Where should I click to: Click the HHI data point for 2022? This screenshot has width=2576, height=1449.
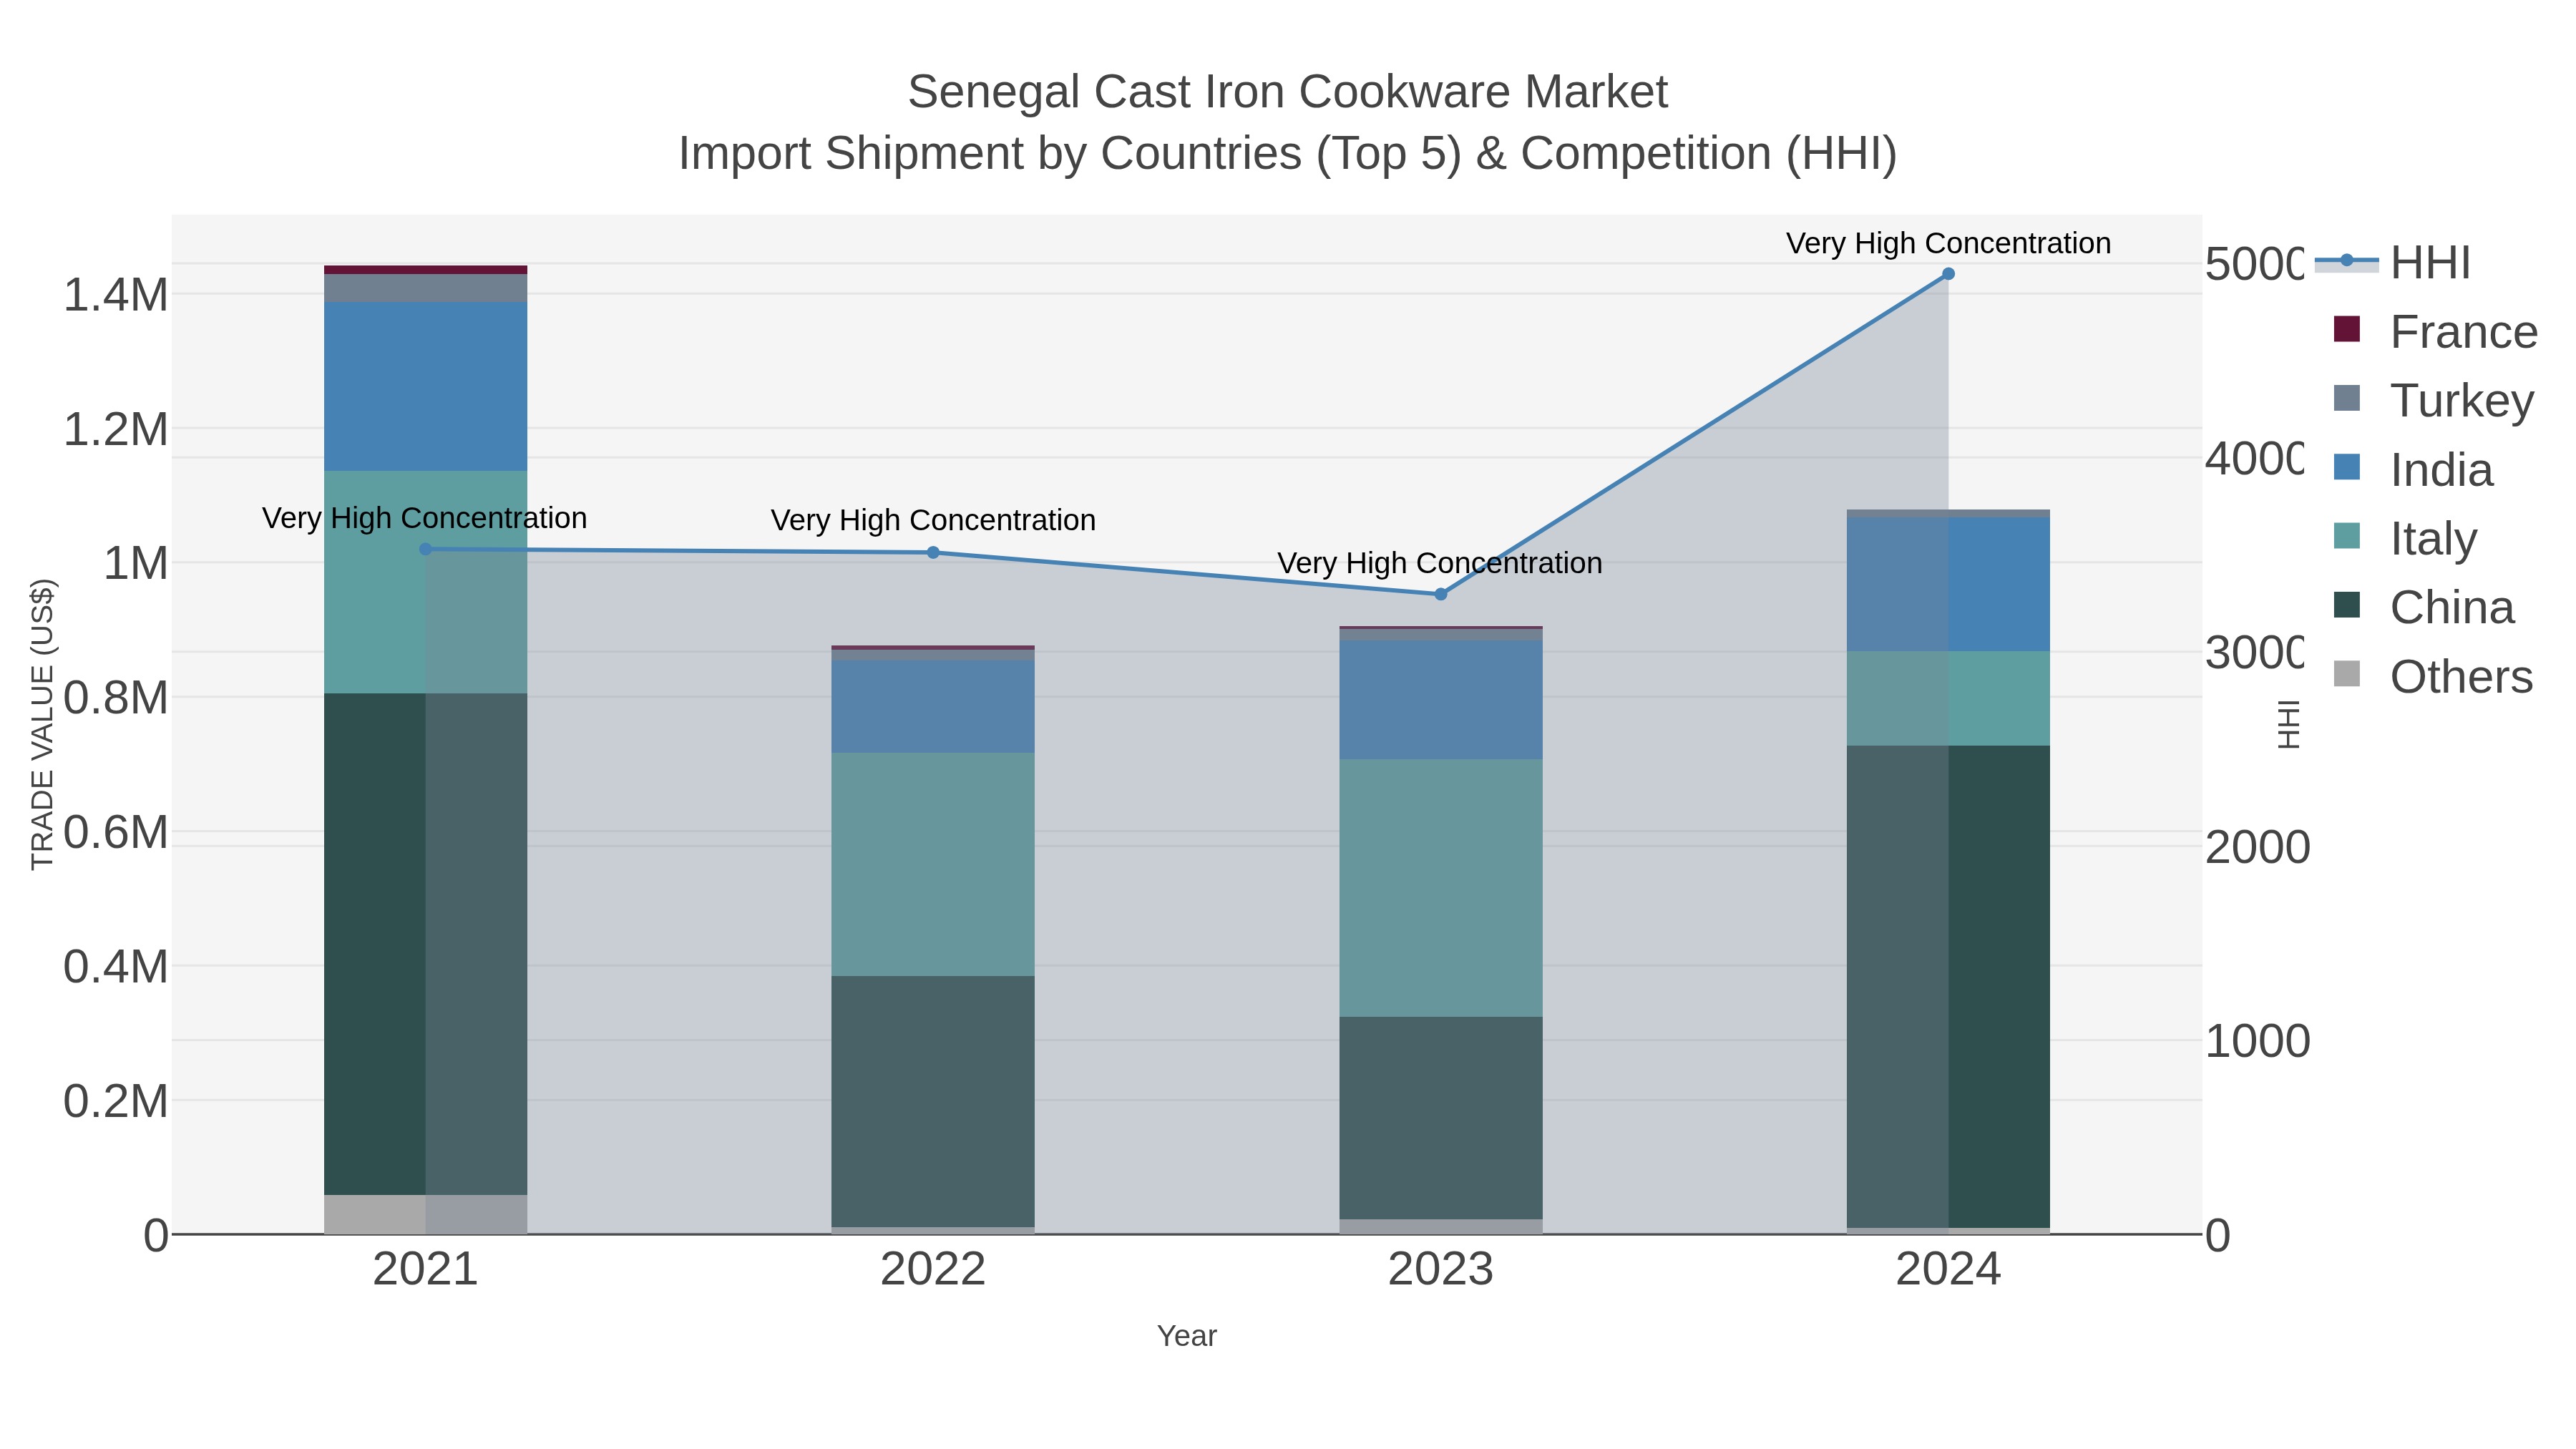pos(933,552)
